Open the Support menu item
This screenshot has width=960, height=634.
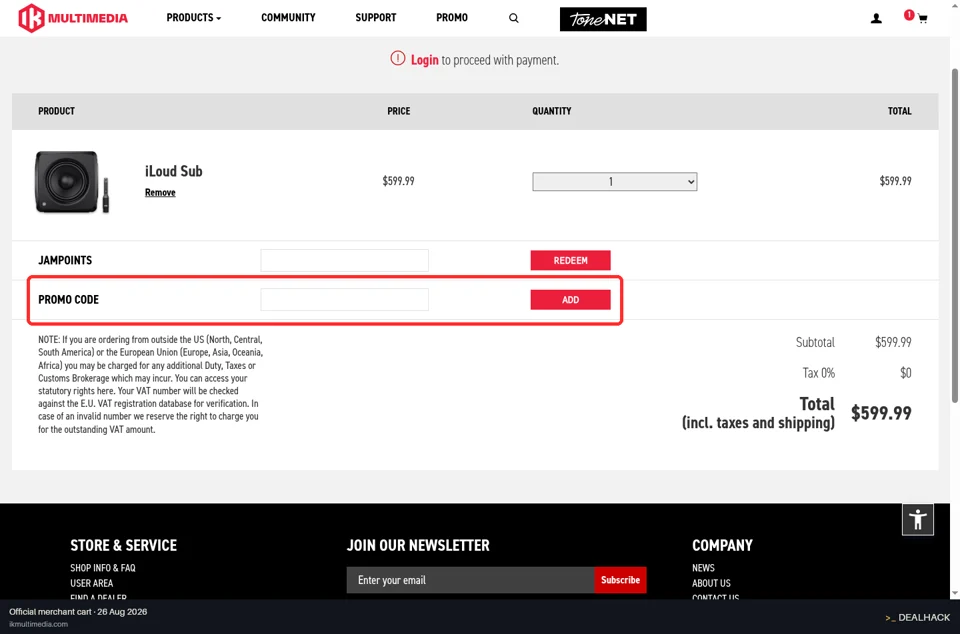pos(376,18)
